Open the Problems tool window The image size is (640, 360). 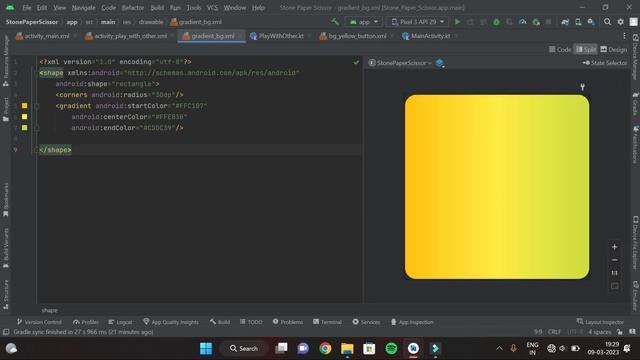point(288,322)
